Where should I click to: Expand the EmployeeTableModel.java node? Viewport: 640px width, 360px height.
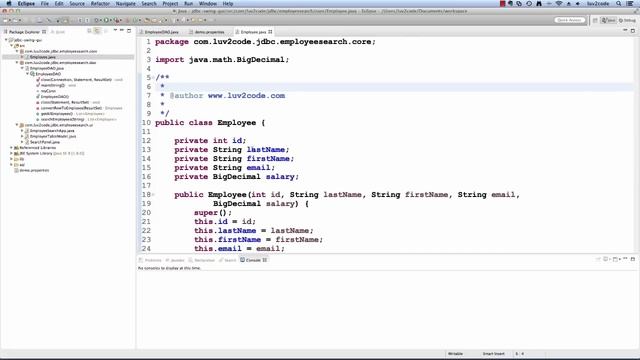[22, 136]
